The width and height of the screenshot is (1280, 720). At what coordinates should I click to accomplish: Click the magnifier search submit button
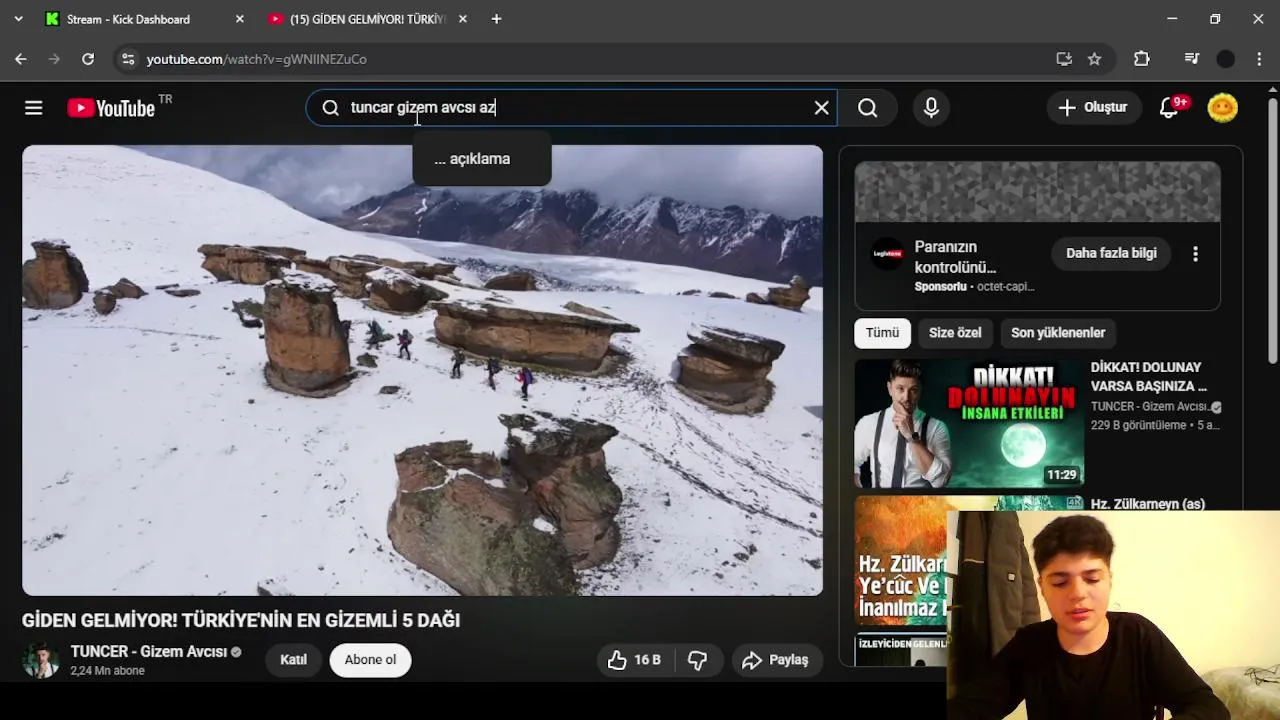tap(868, 108)
